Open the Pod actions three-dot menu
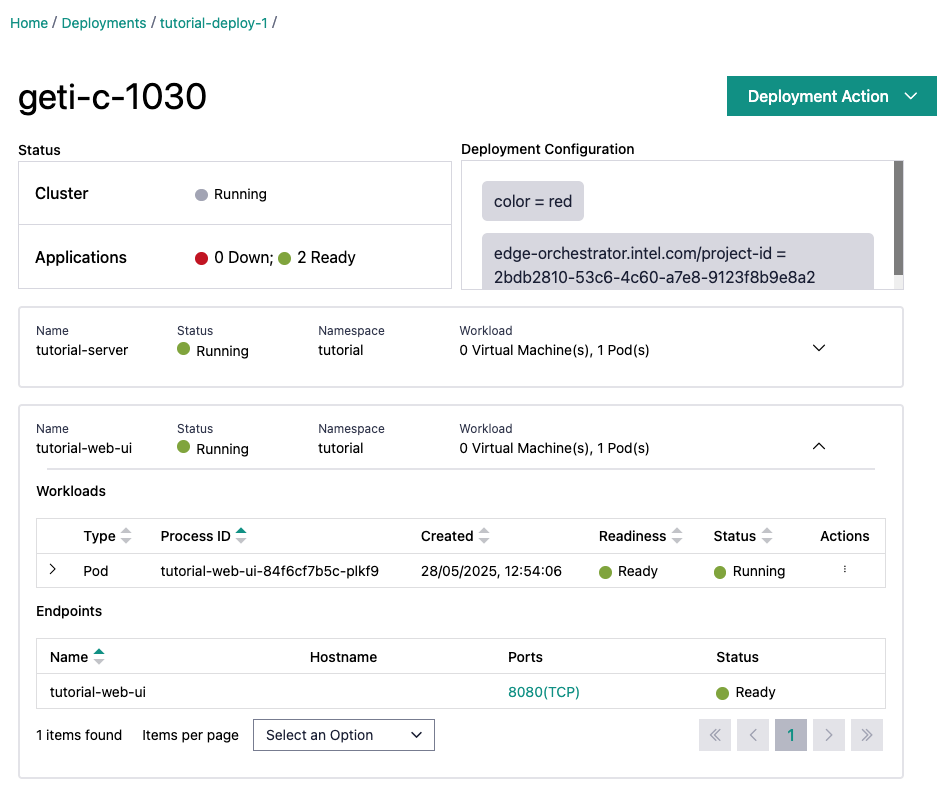 tap(845, 570)
